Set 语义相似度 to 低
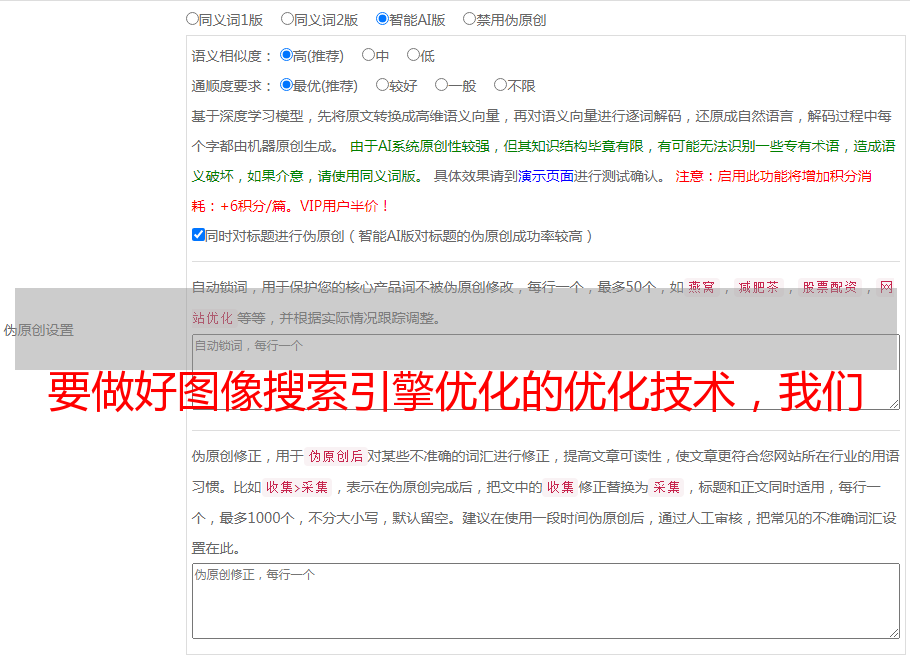The height and width of the screenshot is (658, 911). [414, 55]
